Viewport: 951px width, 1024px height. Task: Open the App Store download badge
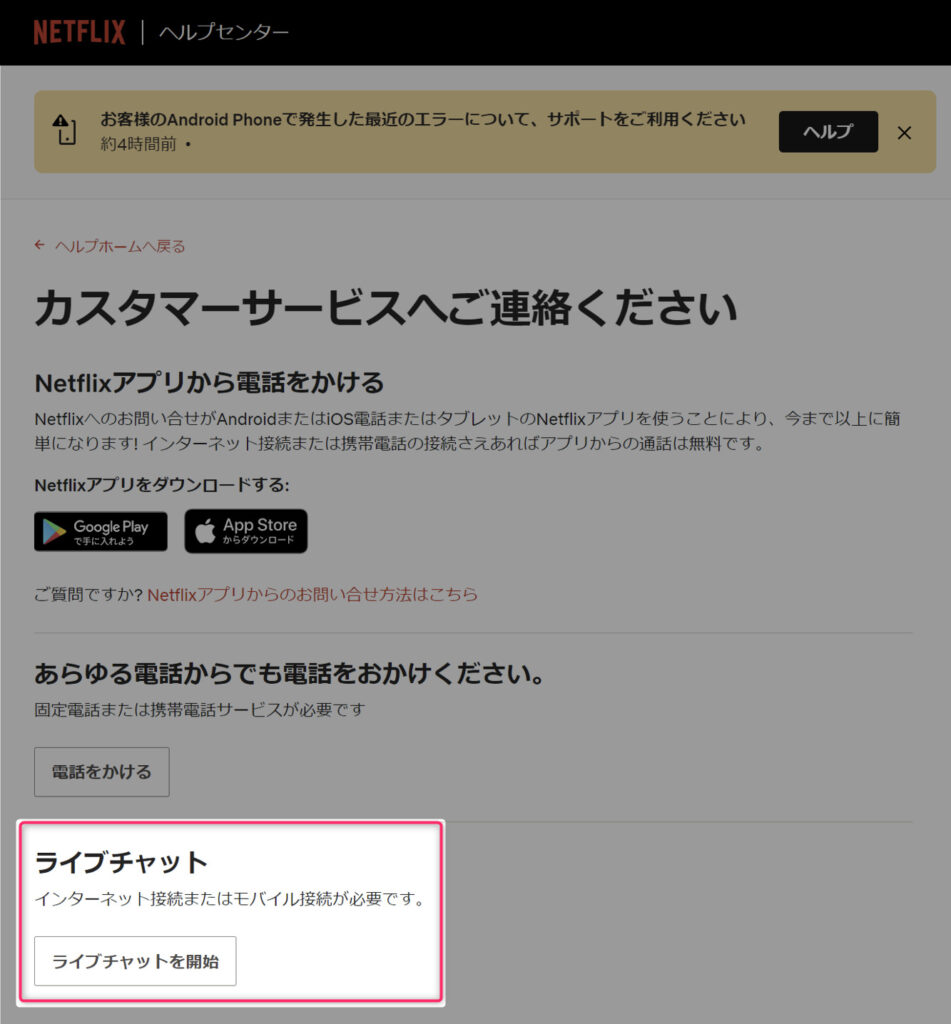pos(246,531)
